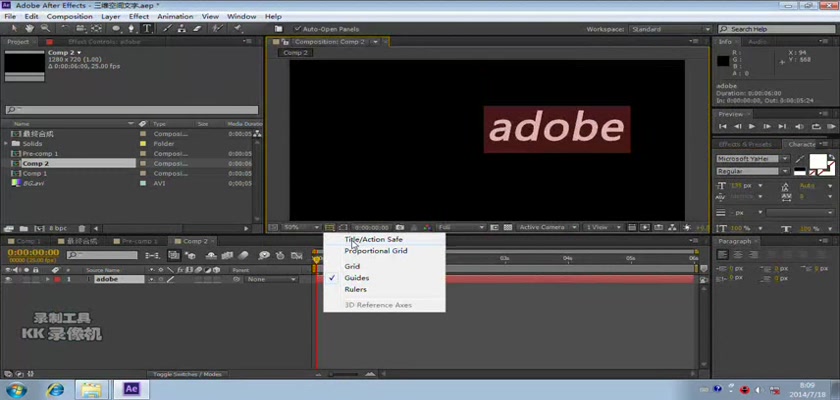Image resolution: width=840 pixels, height=400 pixels.
Task: Choose Proportional Grid from the popup menu
Action: tap(376, 251)
